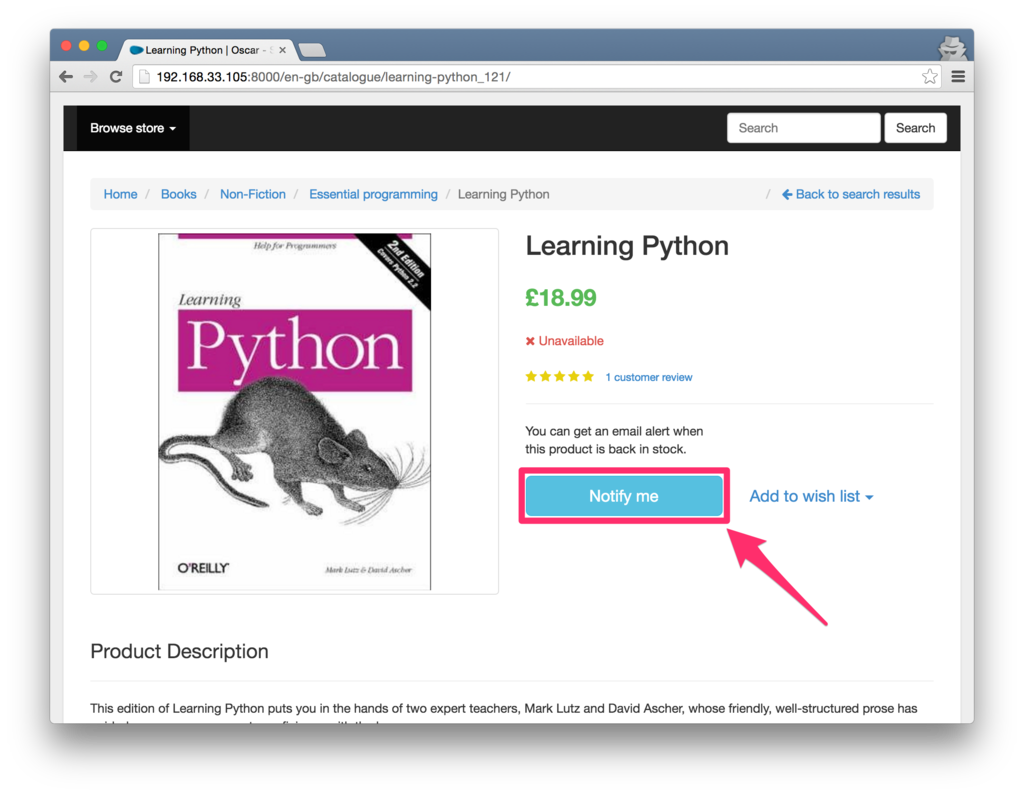Go to Home breadcrumb link
Image resolution: width=1024 pixels, height=795 pixels.
(x=120, y=194)
